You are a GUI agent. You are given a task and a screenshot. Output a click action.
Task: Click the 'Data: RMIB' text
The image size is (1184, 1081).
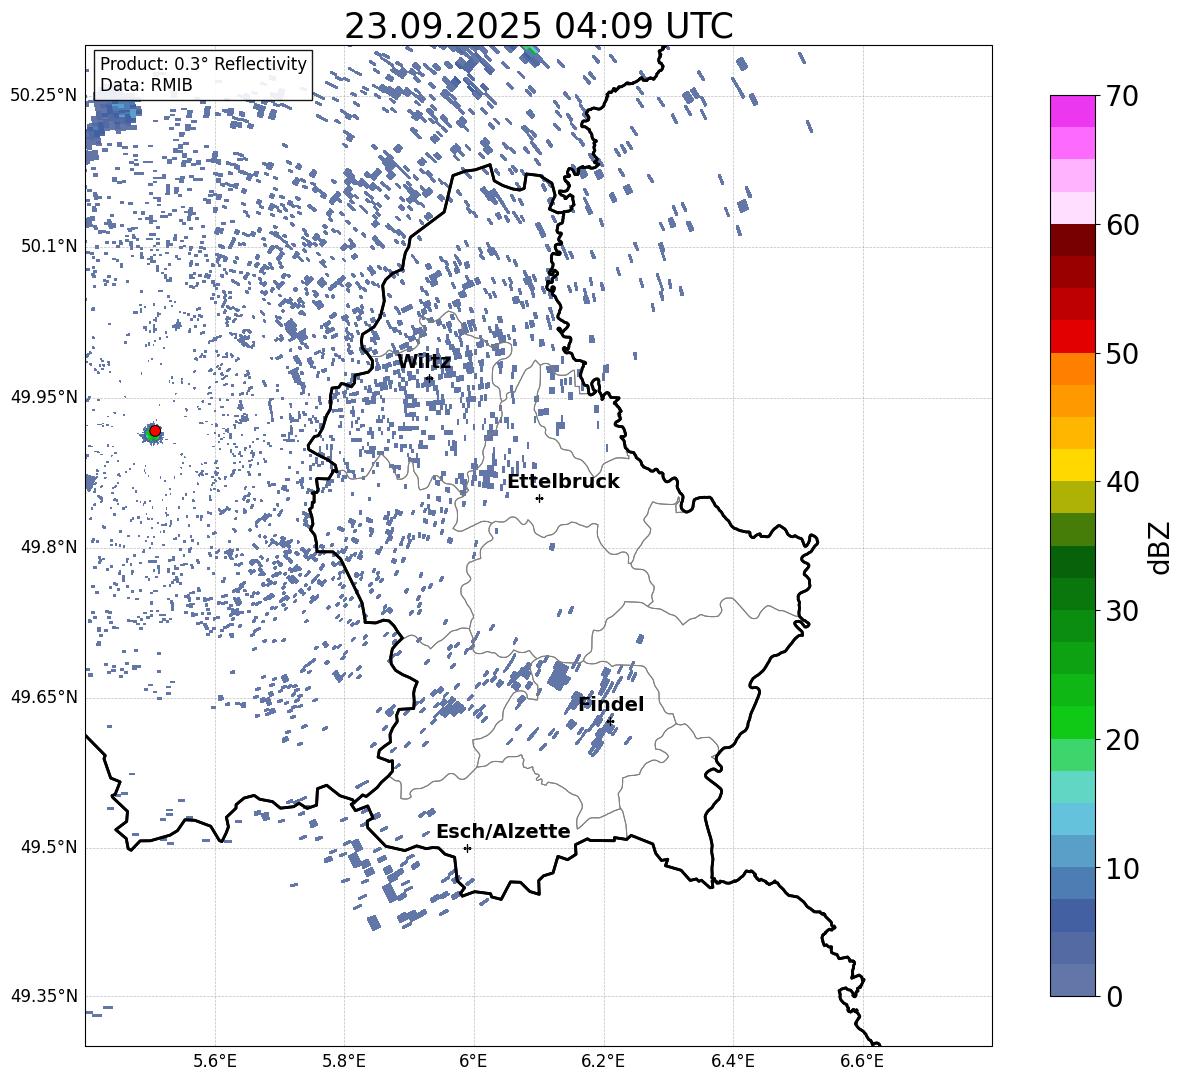[146, 85]
